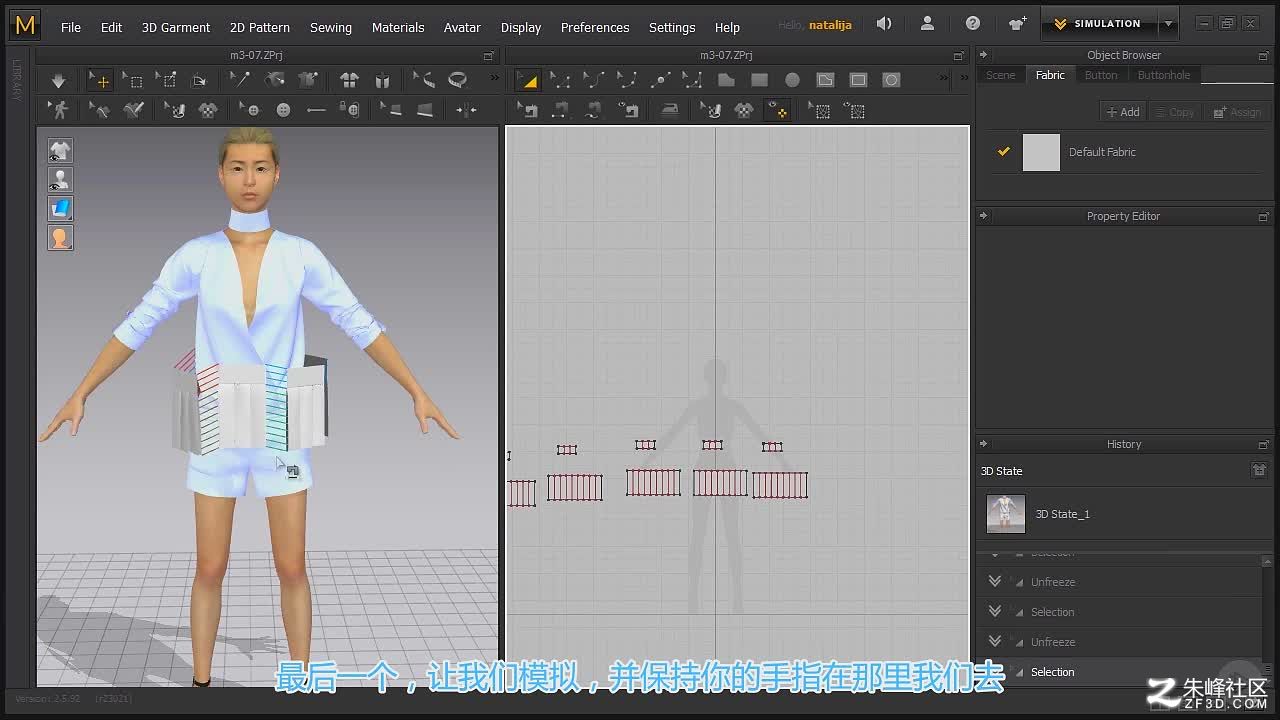This screenshot has height=720, width=1280.
Task: Select the 3D checkered garment texture icon
Action: [x=208, y=110]
